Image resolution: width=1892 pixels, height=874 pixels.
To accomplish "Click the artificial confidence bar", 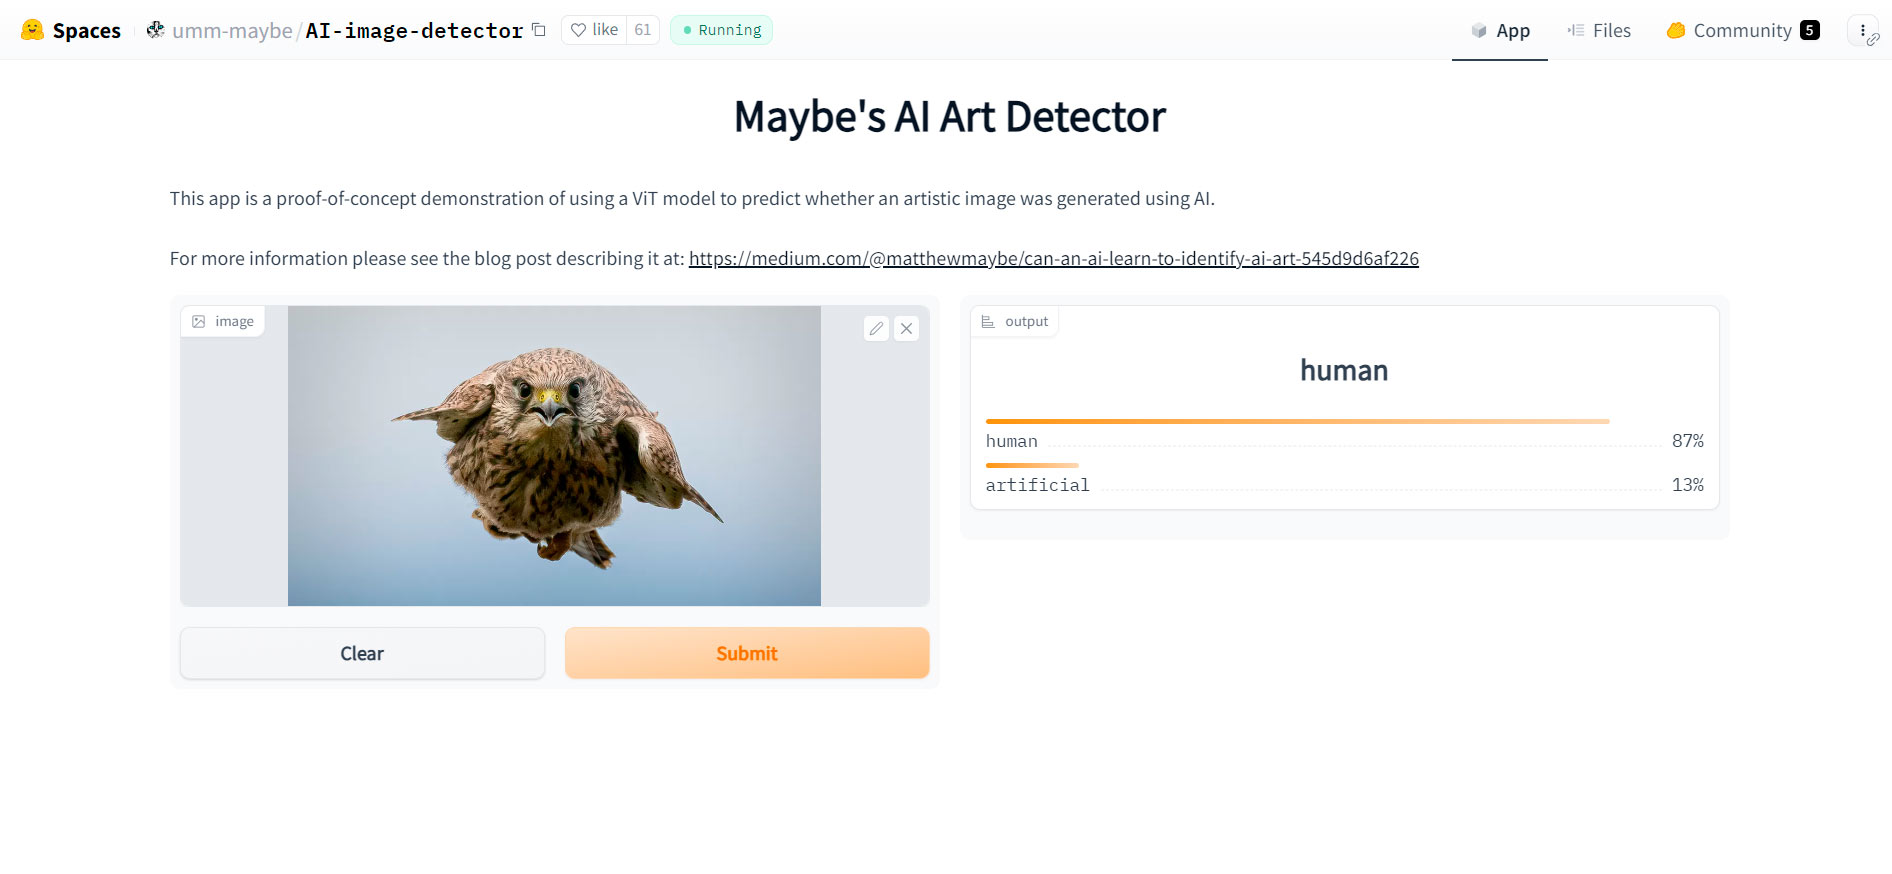I will click(x=1032, y=466).
